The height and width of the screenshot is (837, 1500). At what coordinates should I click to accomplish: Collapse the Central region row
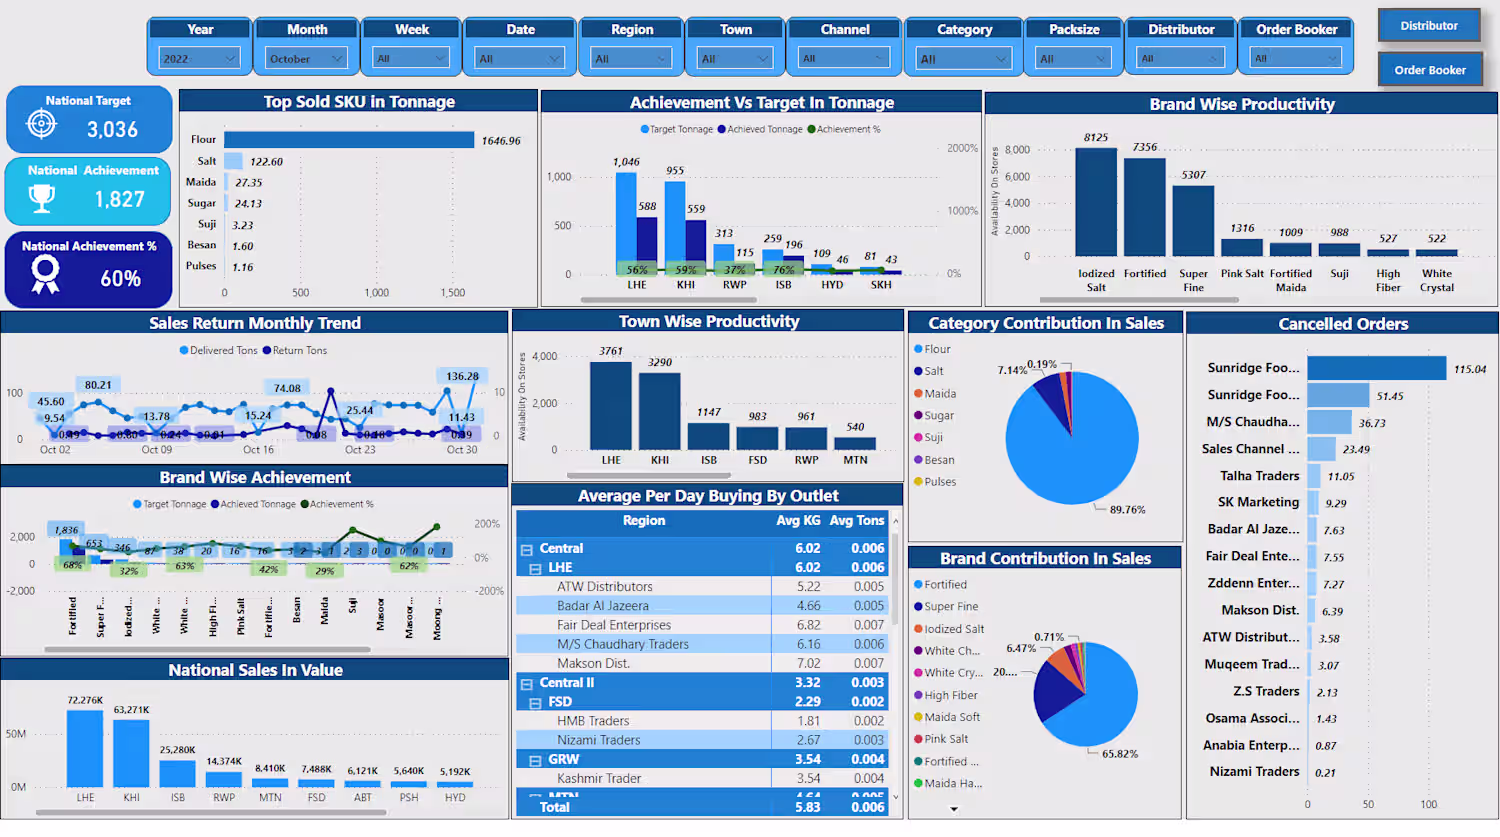pos(526,549)
